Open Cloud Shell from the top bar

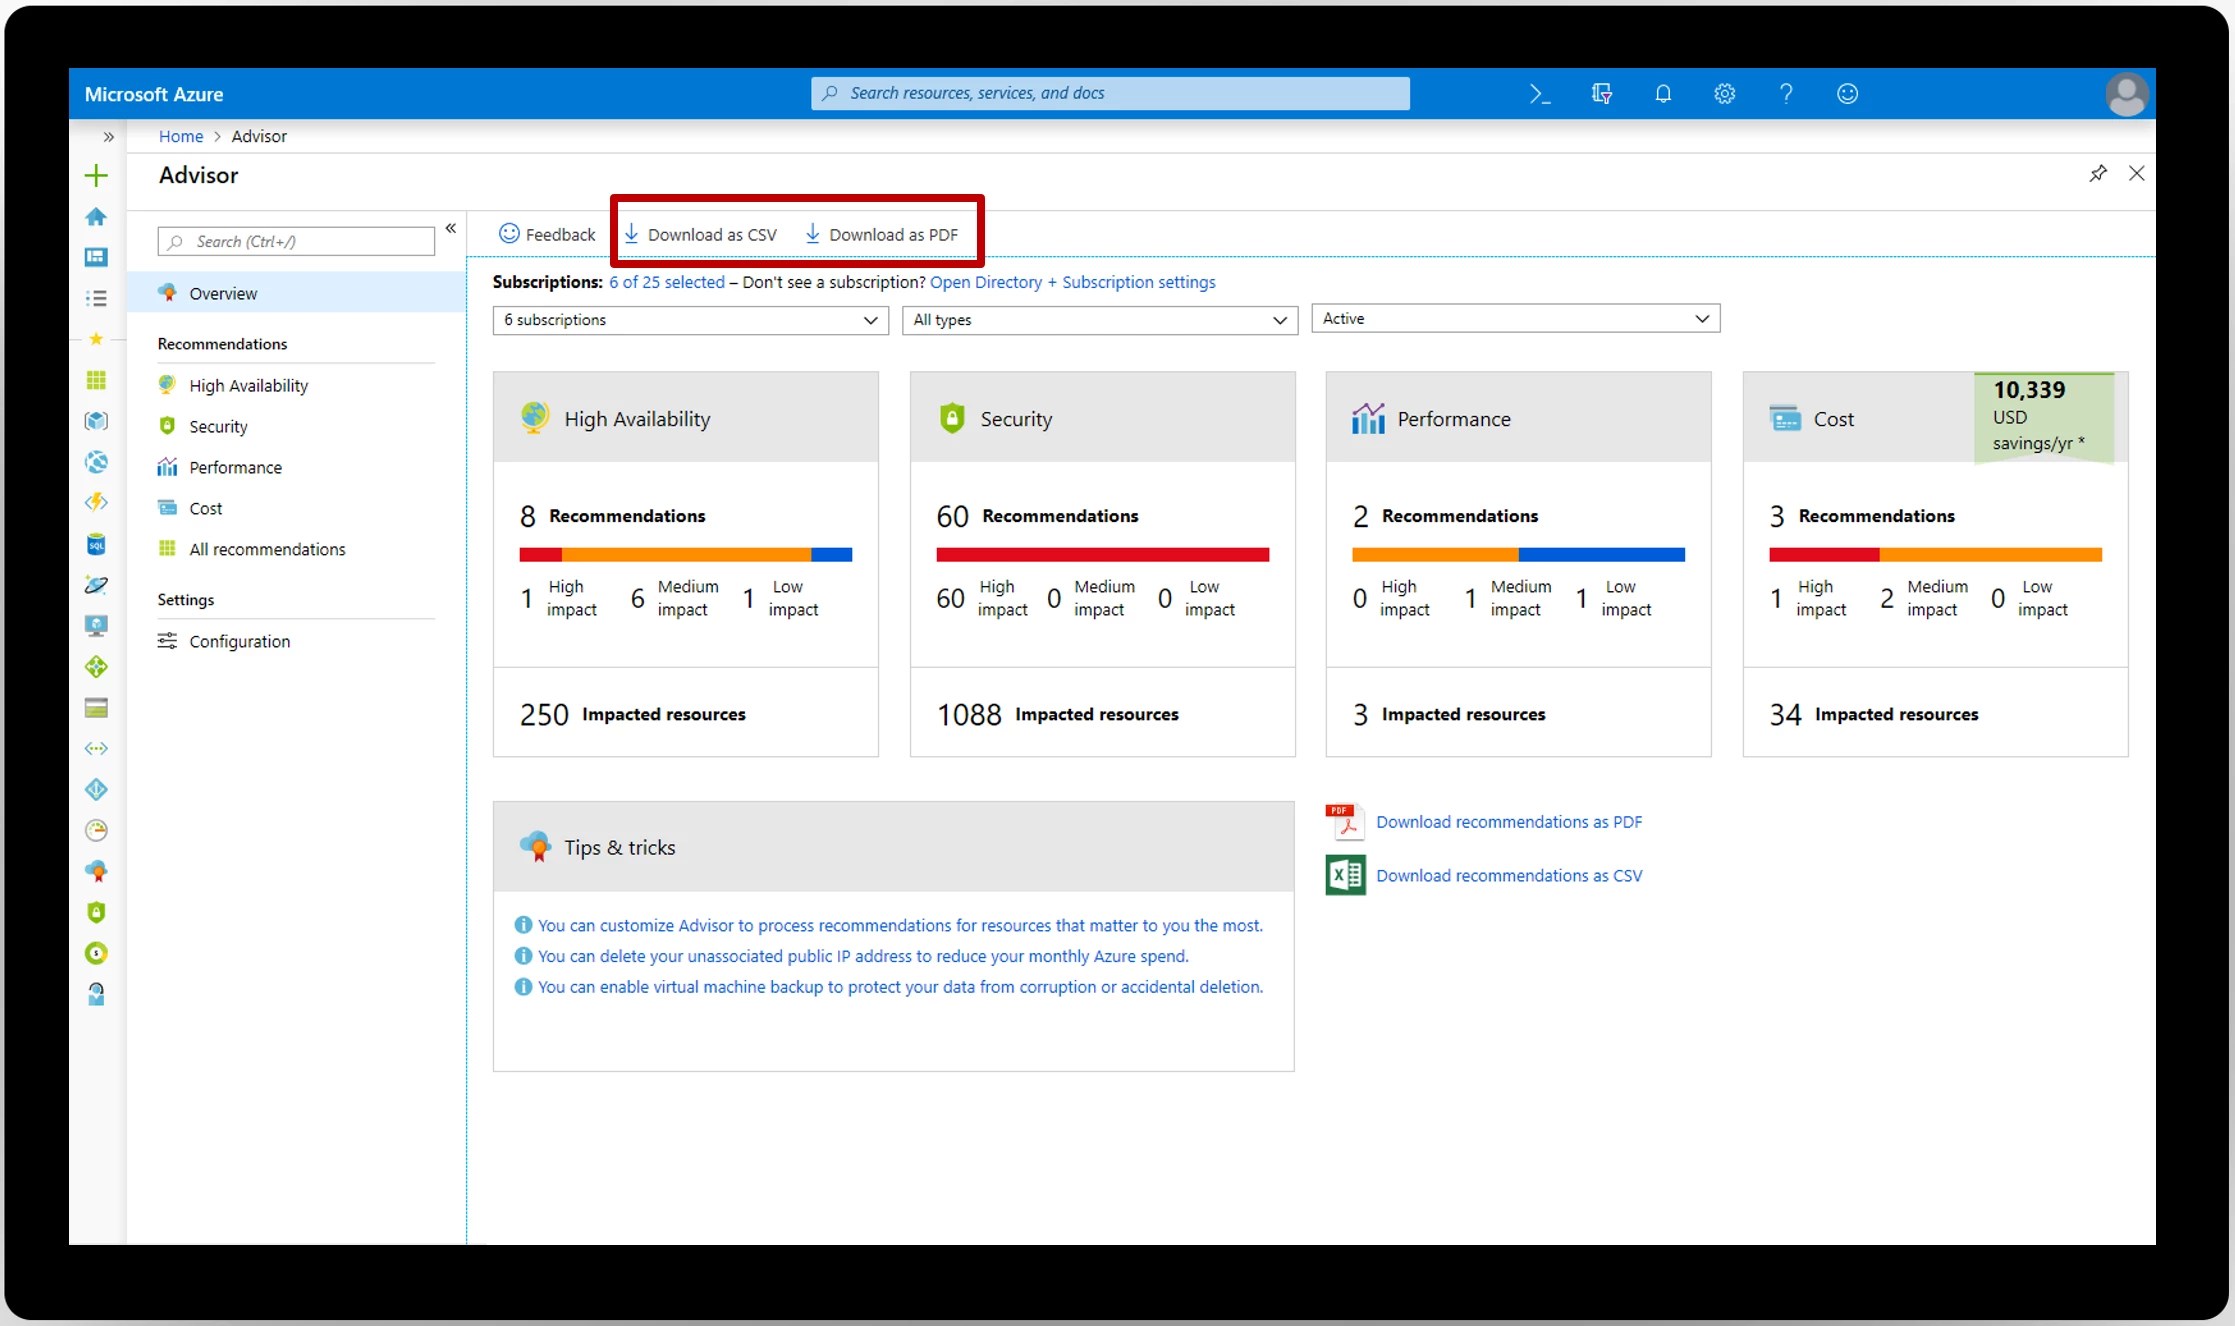(x=1539, y=93)
